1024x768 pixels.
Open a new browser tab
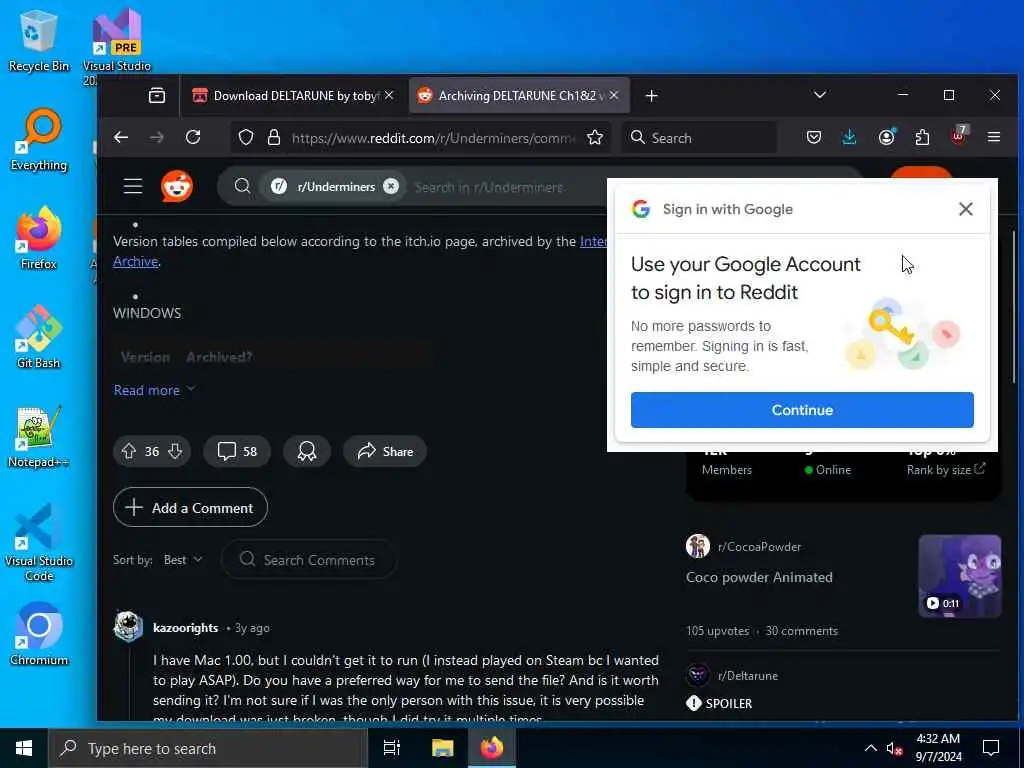pos(651,95)
